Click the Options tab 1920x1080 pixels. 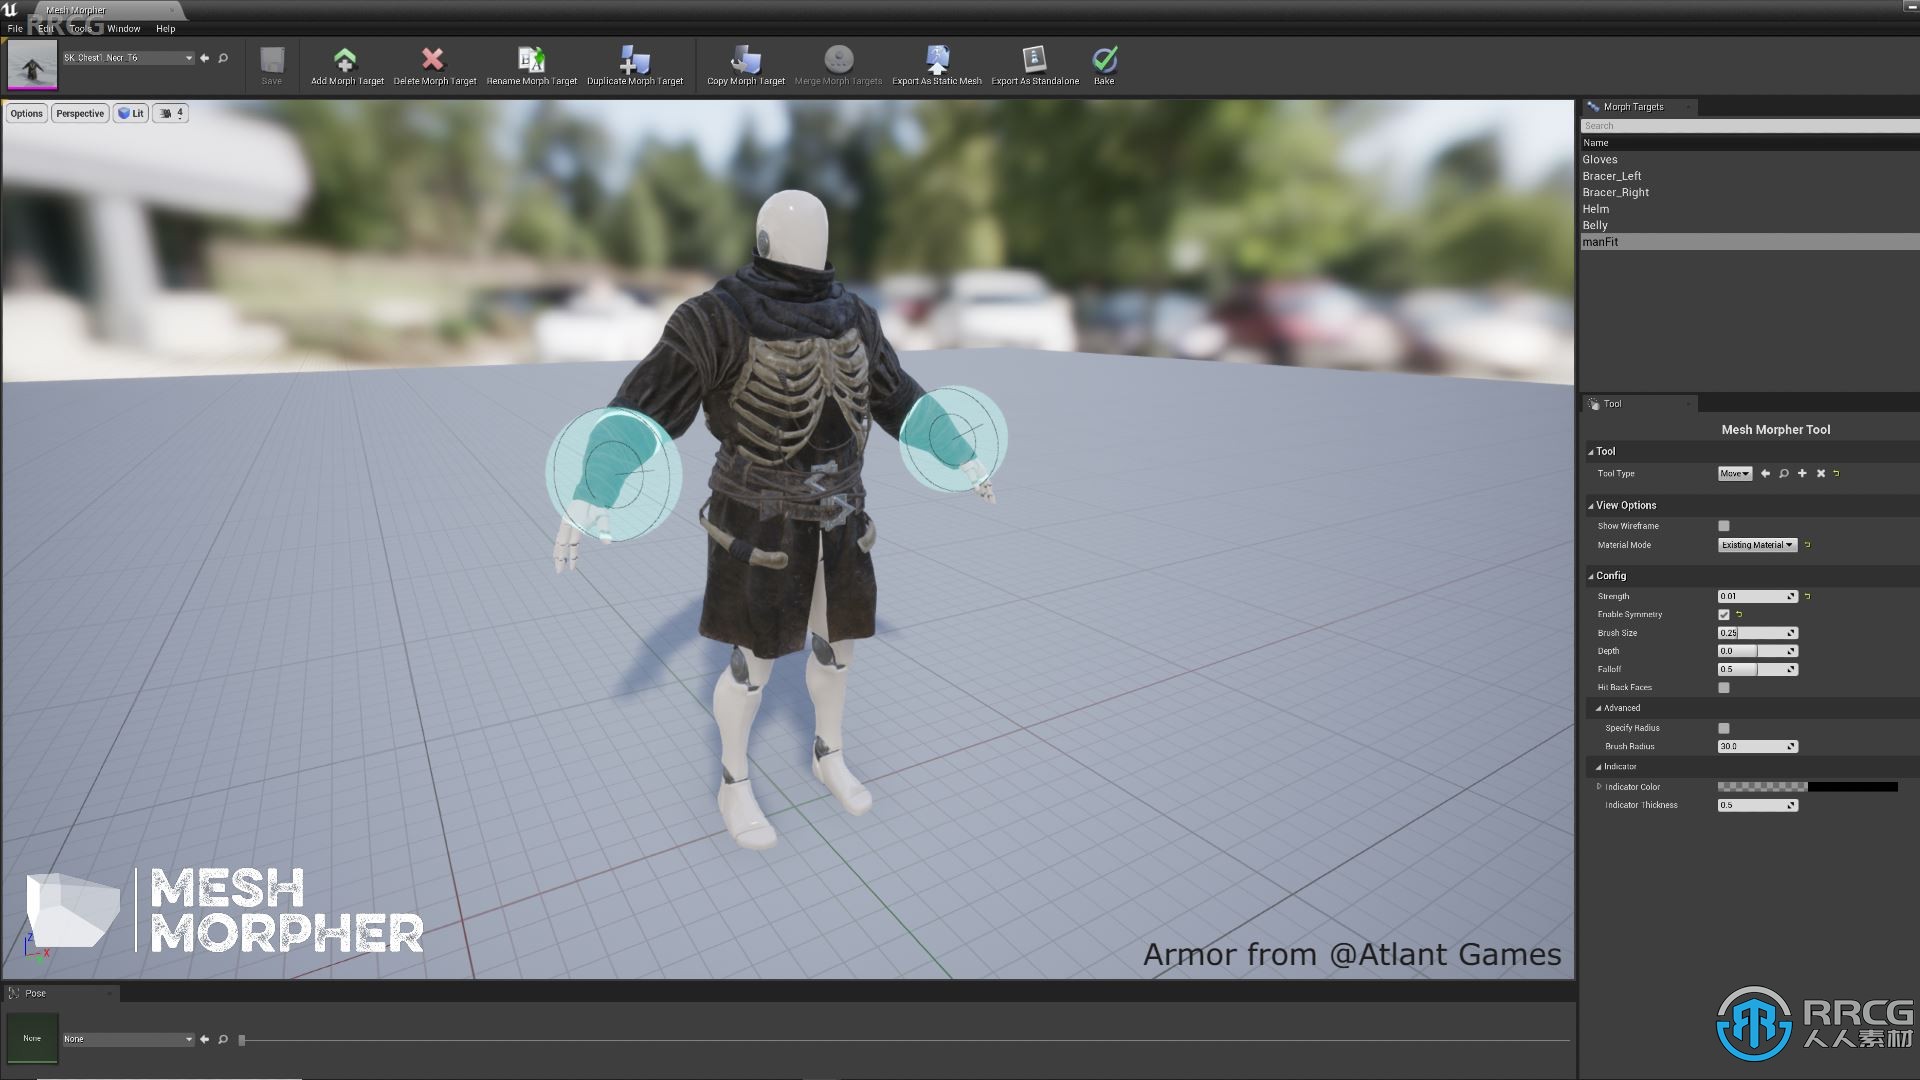[x=26, y=113]
